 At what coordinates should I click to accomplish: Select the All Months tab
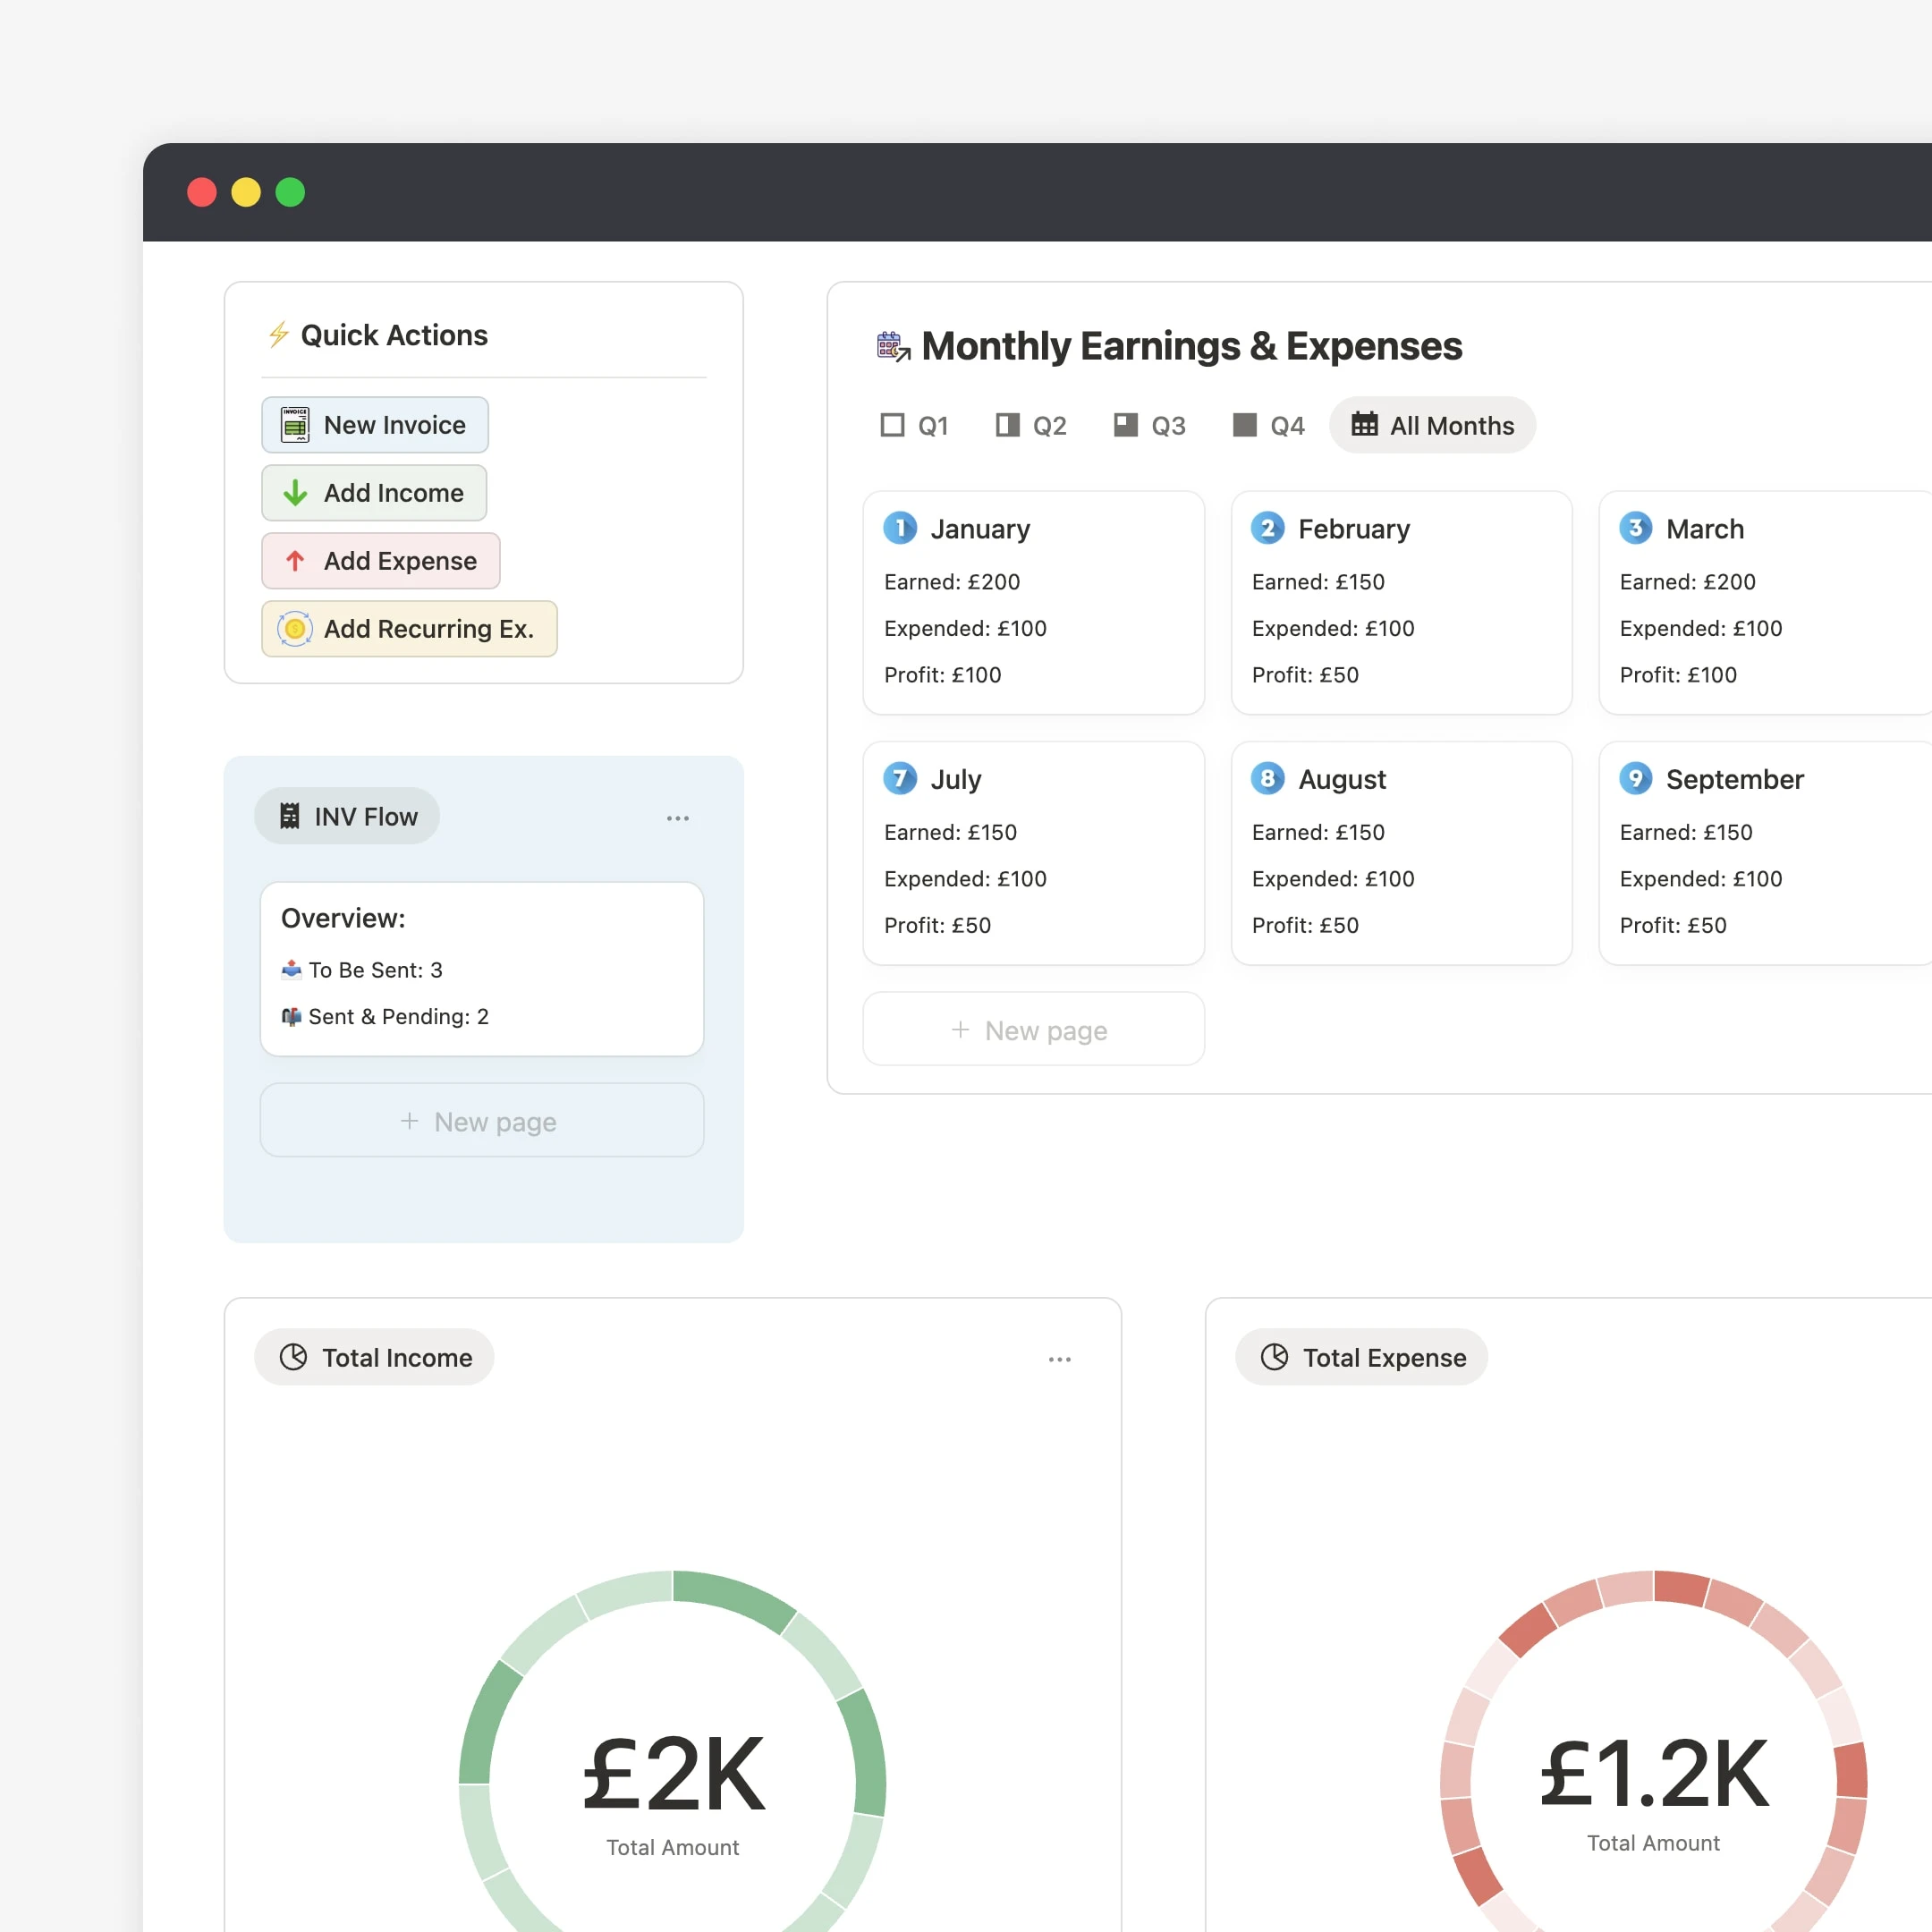[1432, 426]
